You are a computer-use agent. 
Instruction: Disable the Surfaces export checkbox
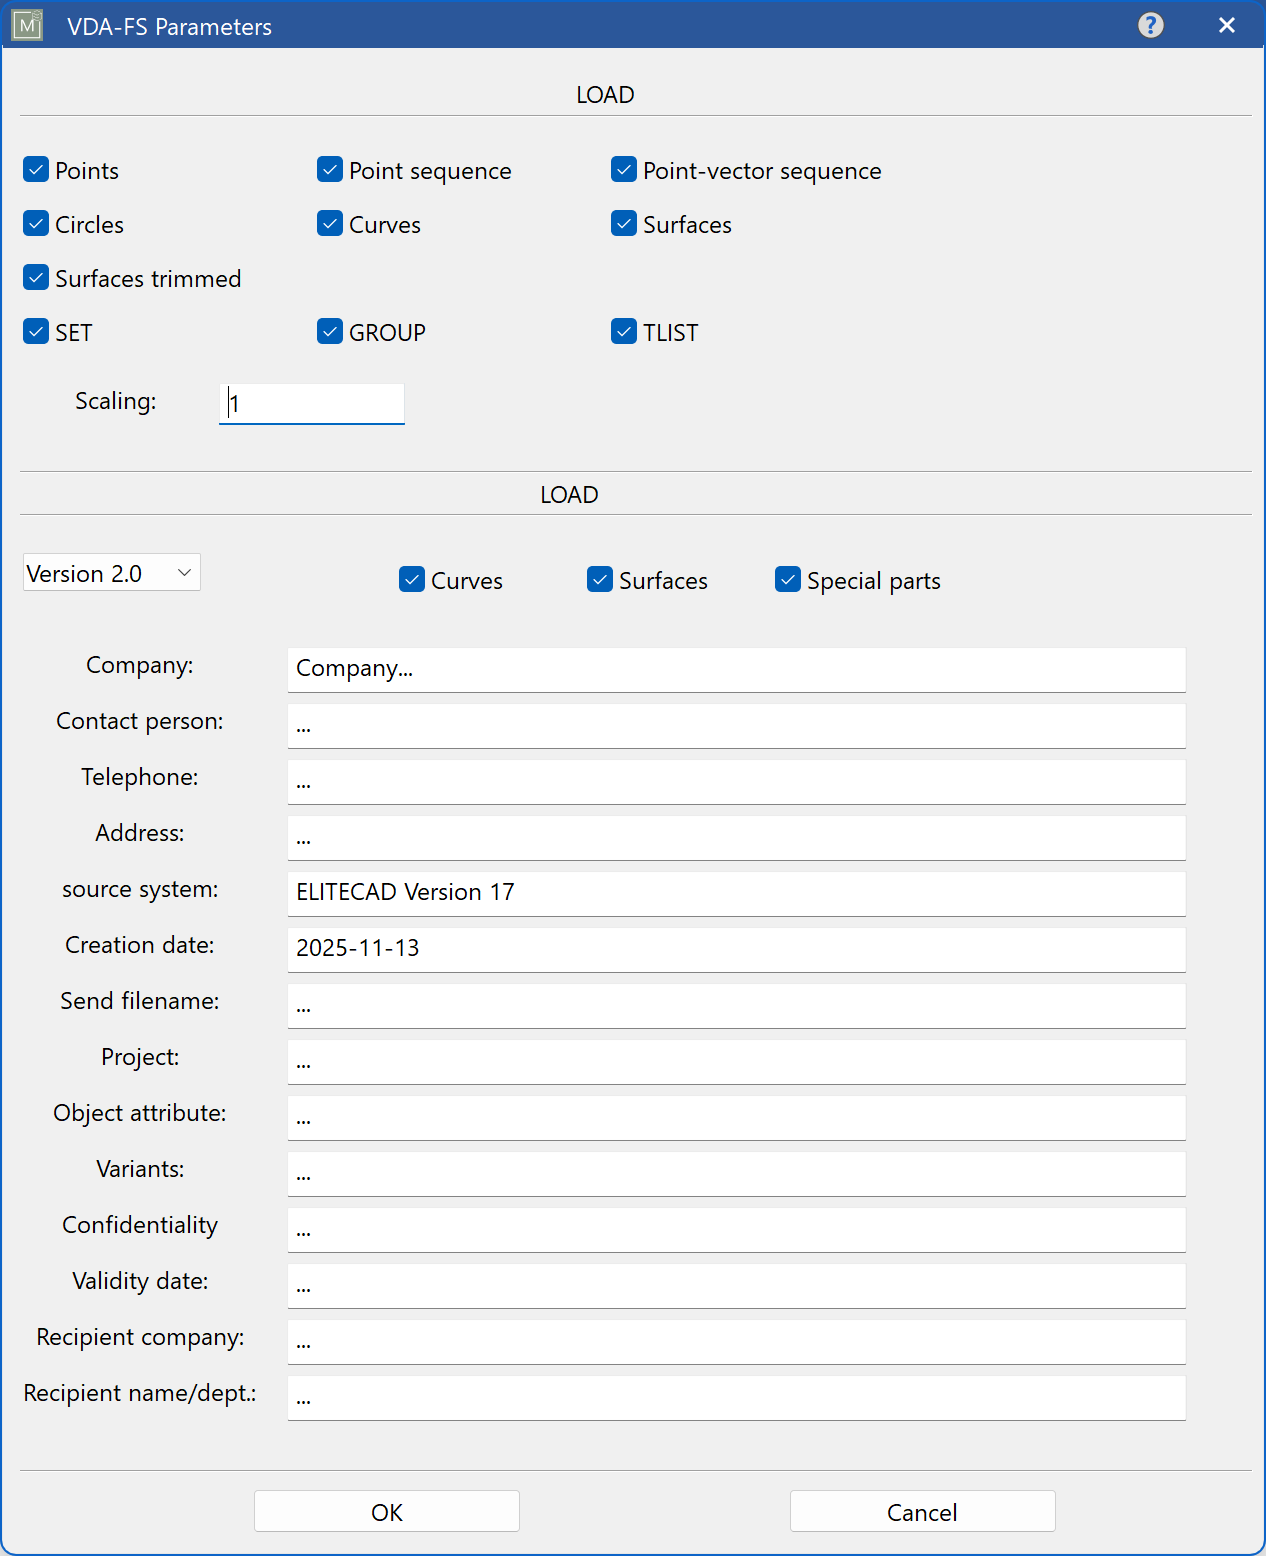[x=599, y=579]
